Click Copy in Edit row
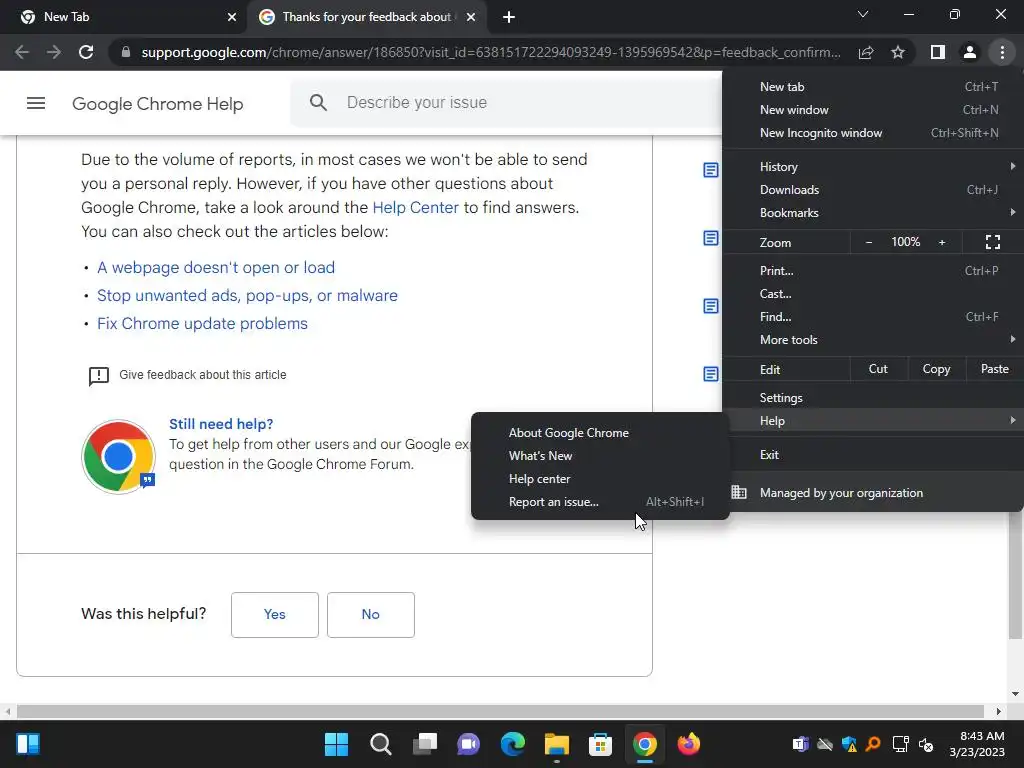The width and height of the screenshot is (1024, 768). (x=936, y=369)
